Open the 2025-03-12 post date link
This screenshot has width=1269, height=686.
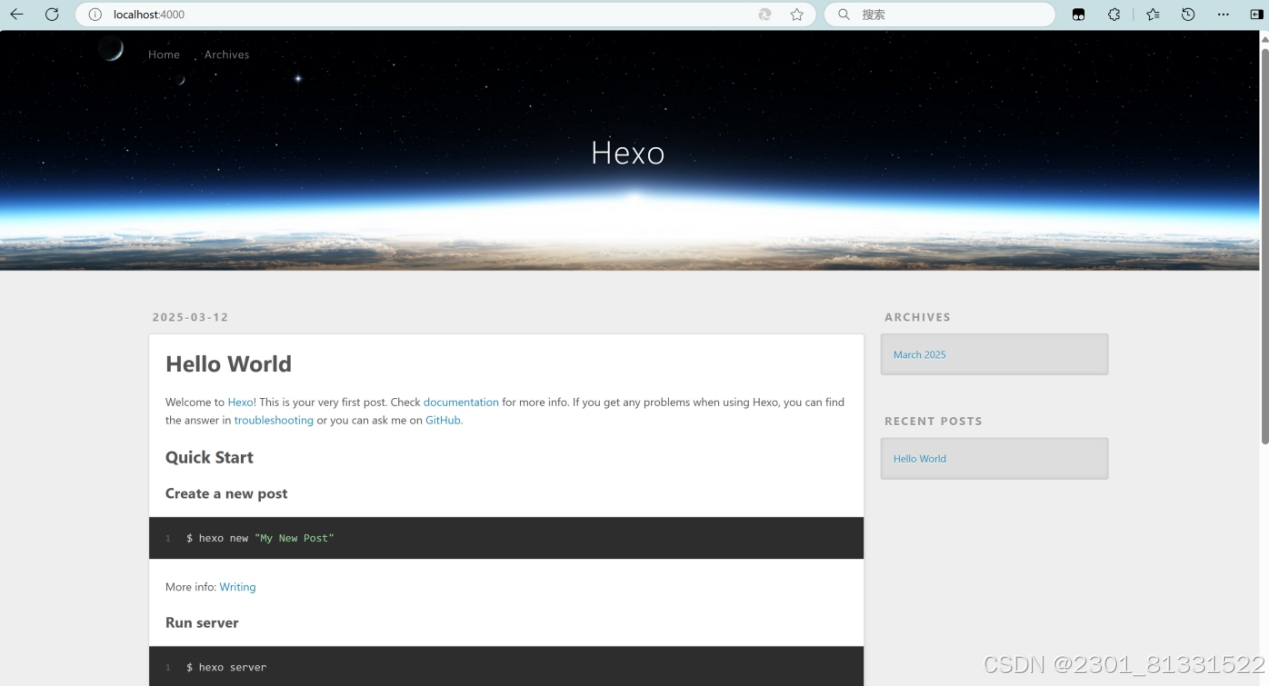(x=190, y=317)
